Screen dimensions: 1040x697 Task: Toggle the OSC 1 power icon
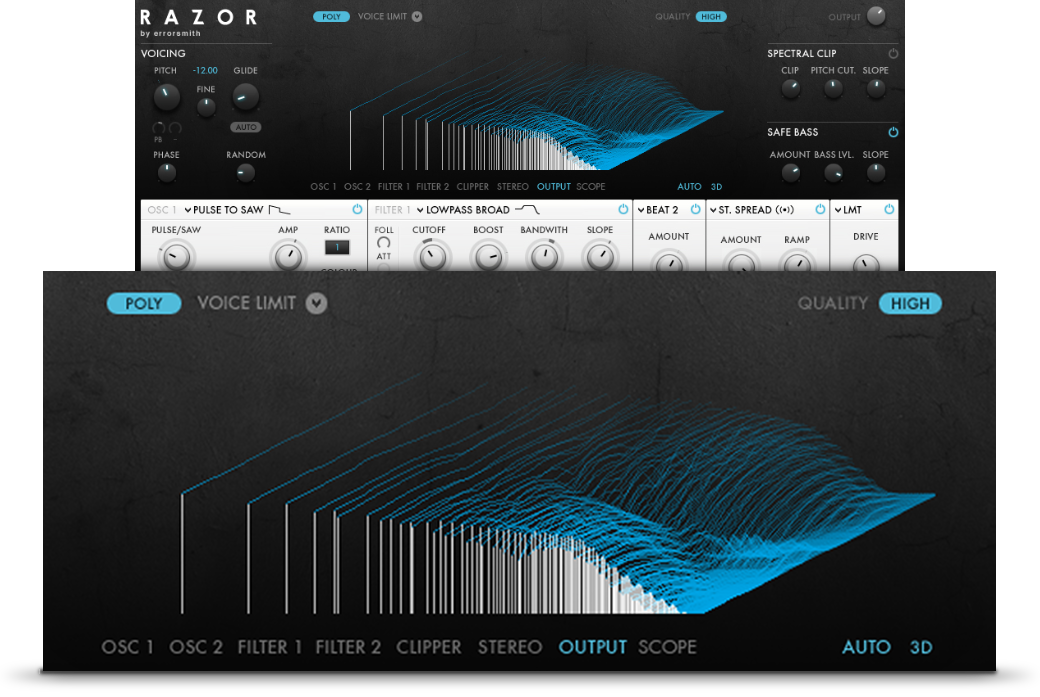(357, 210)
